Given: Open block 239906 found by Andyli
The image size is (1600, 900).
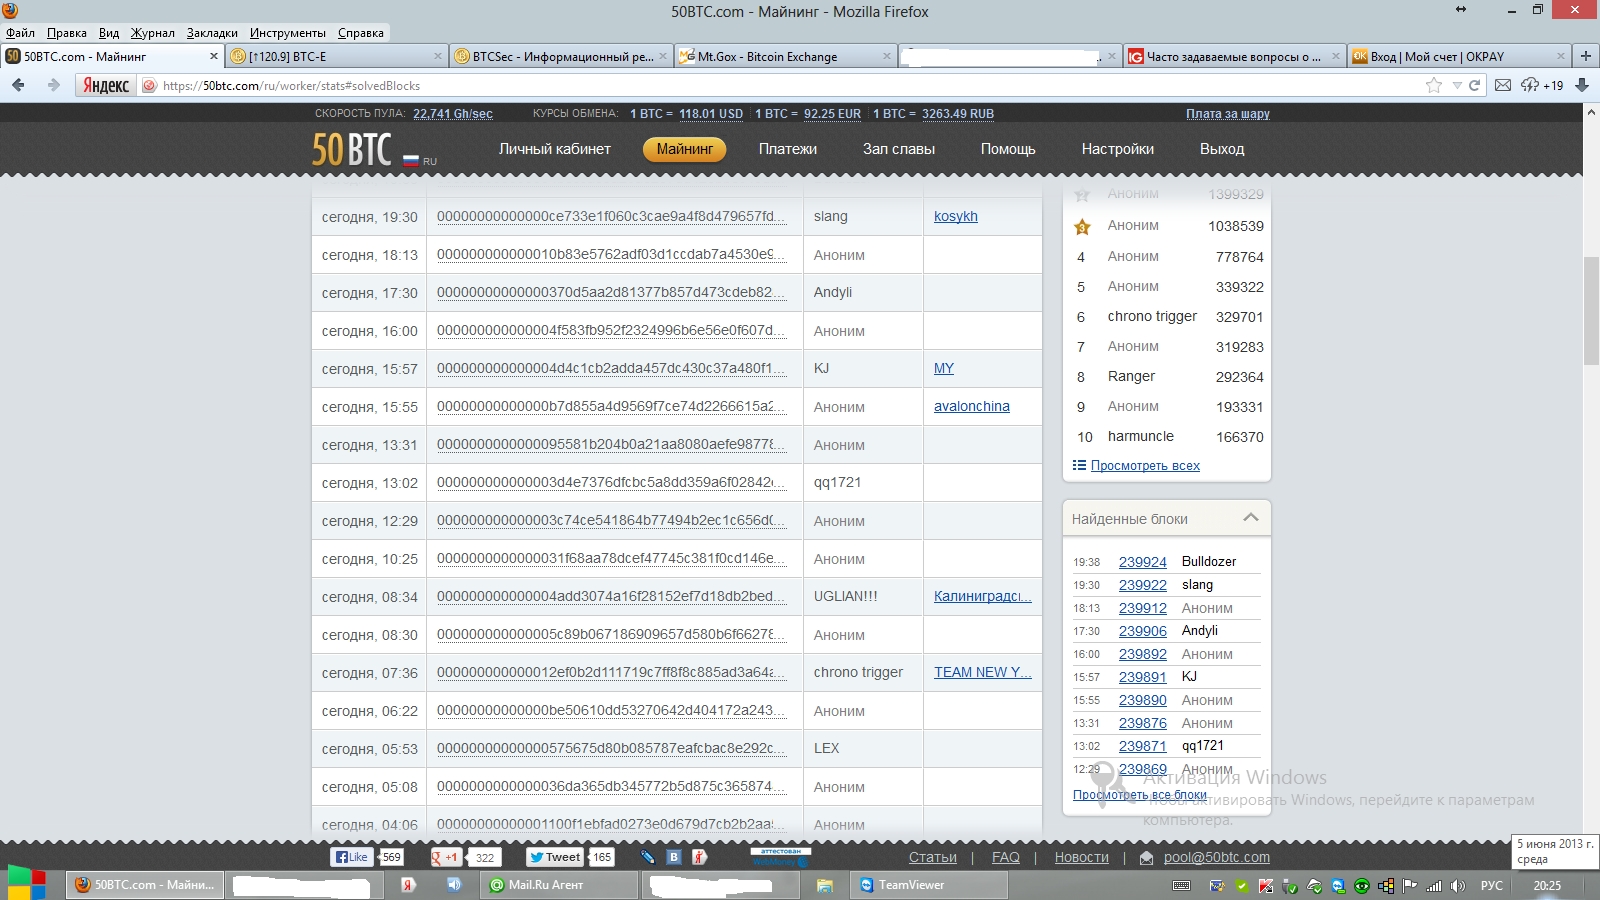Looking at the screenshot, I should click(1143, 631).
